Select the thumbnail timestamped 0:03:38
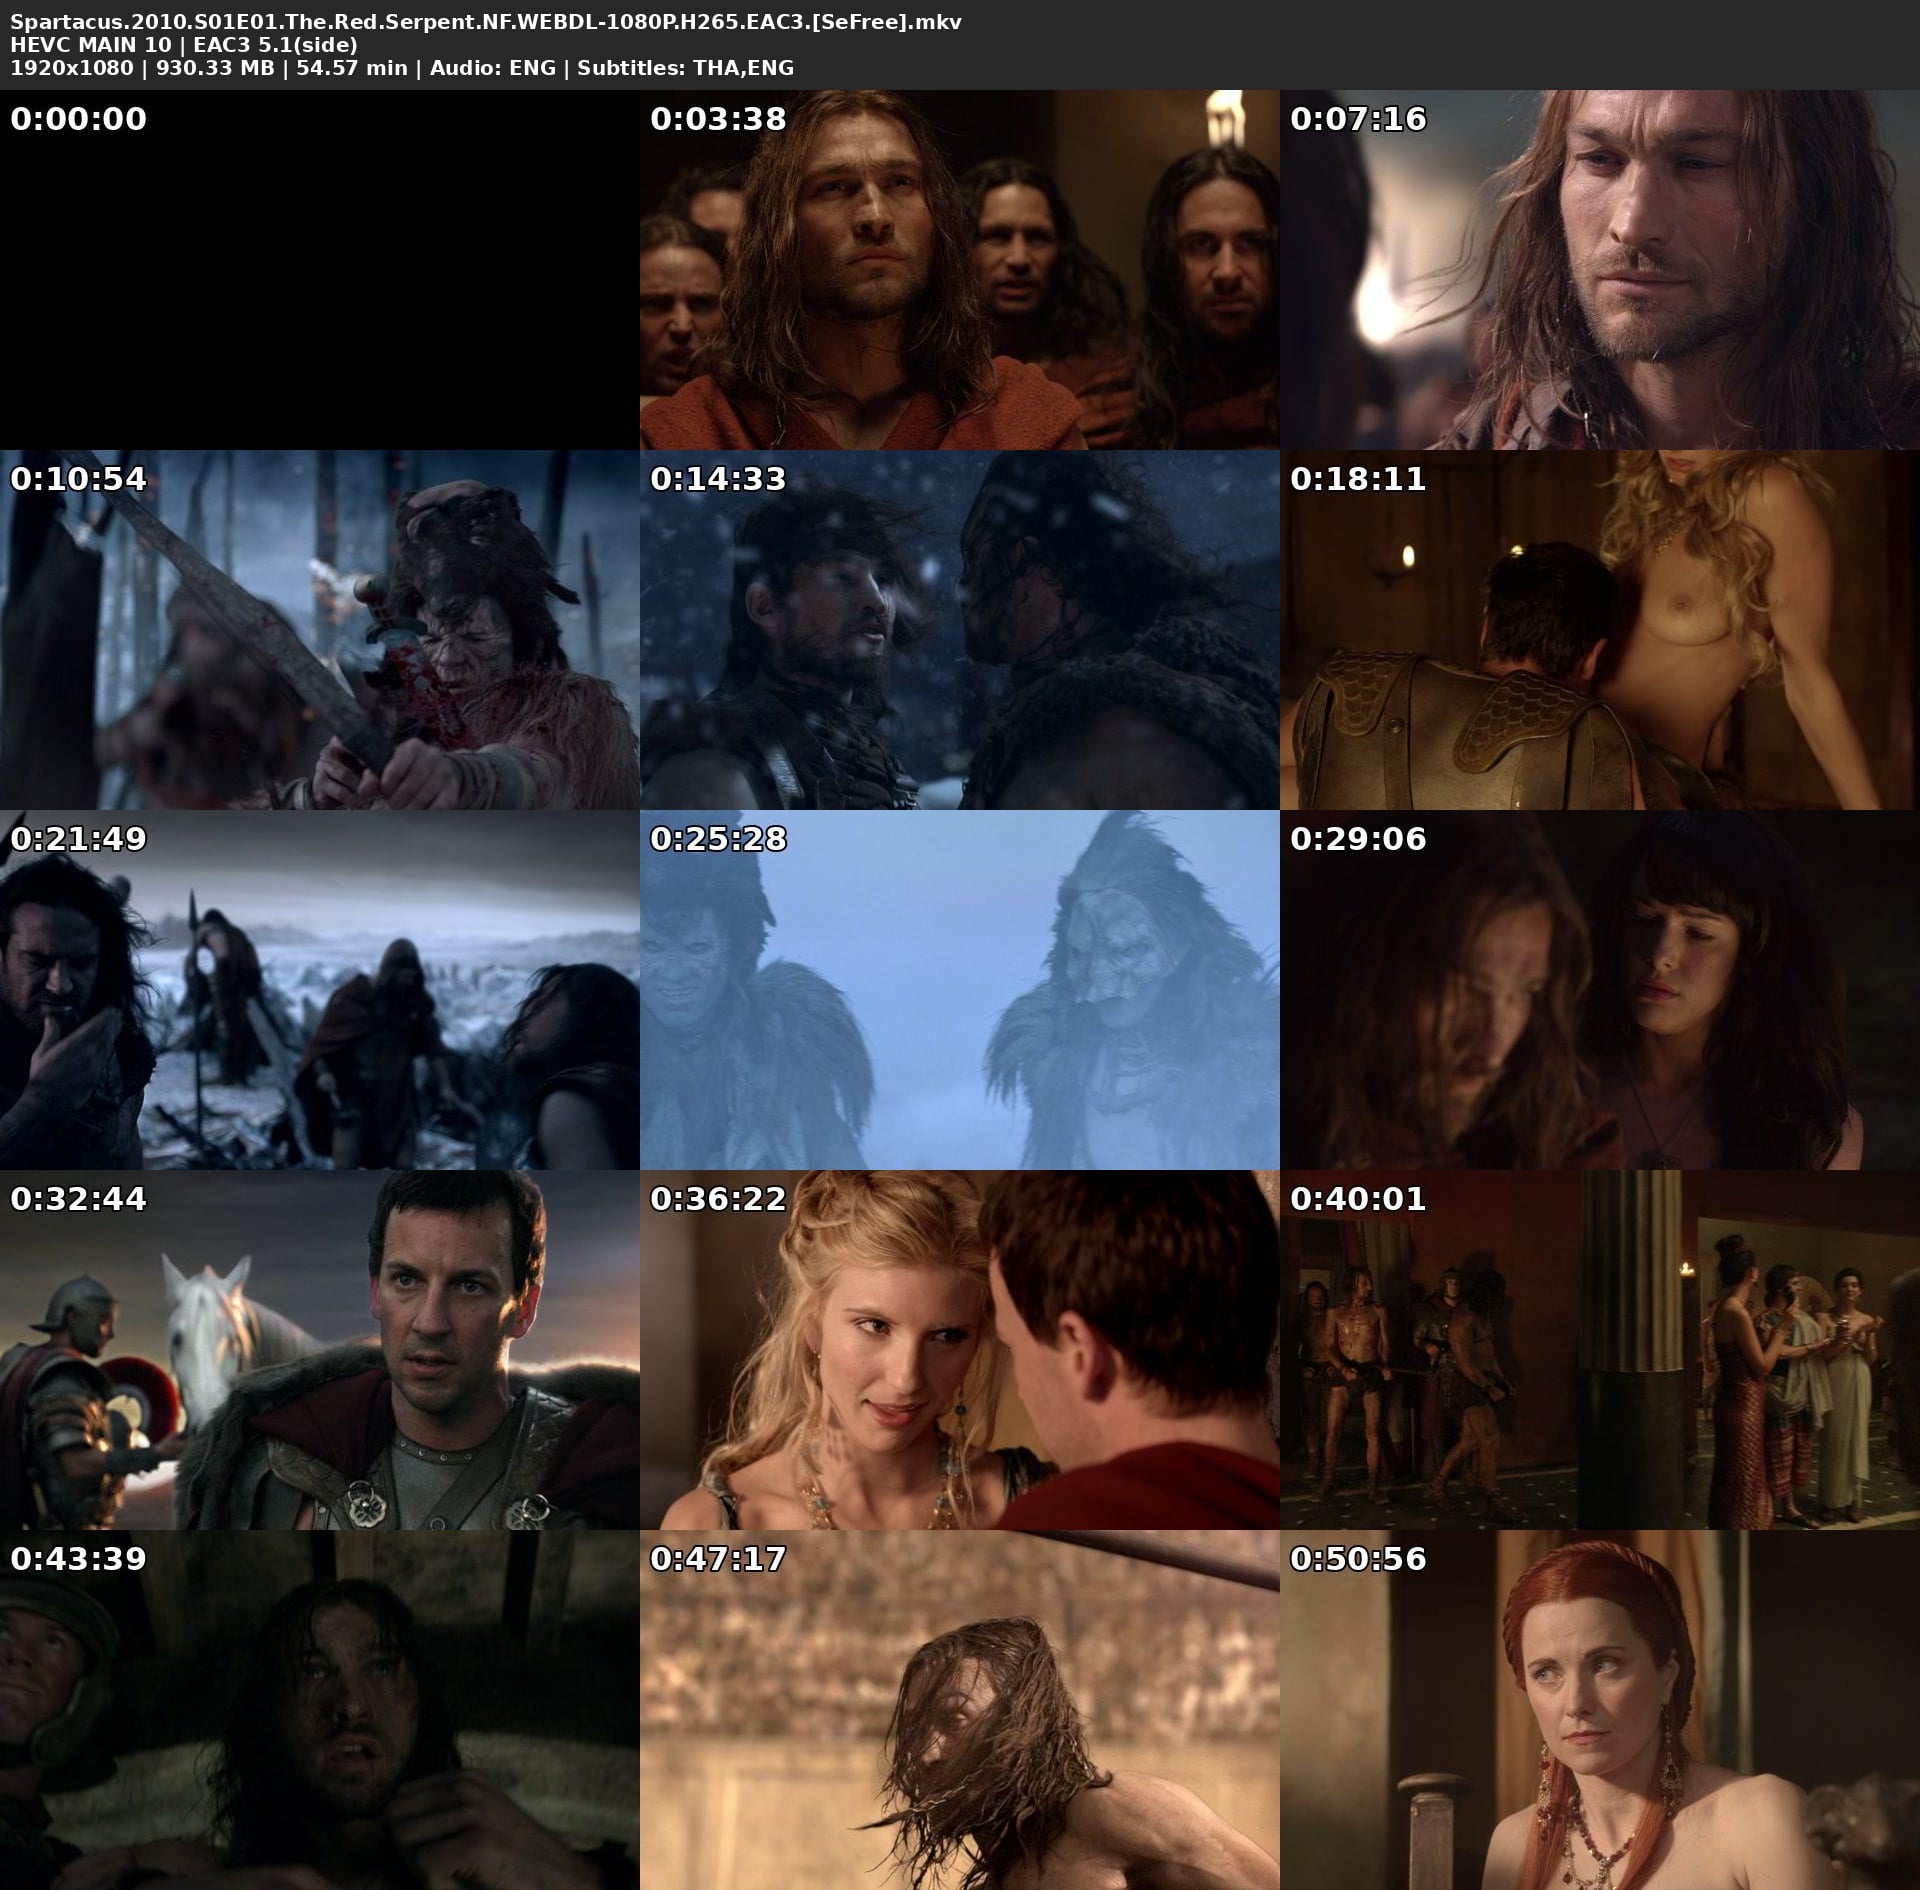Screen dimensions: 1920x1890 (x=959, y=270)
